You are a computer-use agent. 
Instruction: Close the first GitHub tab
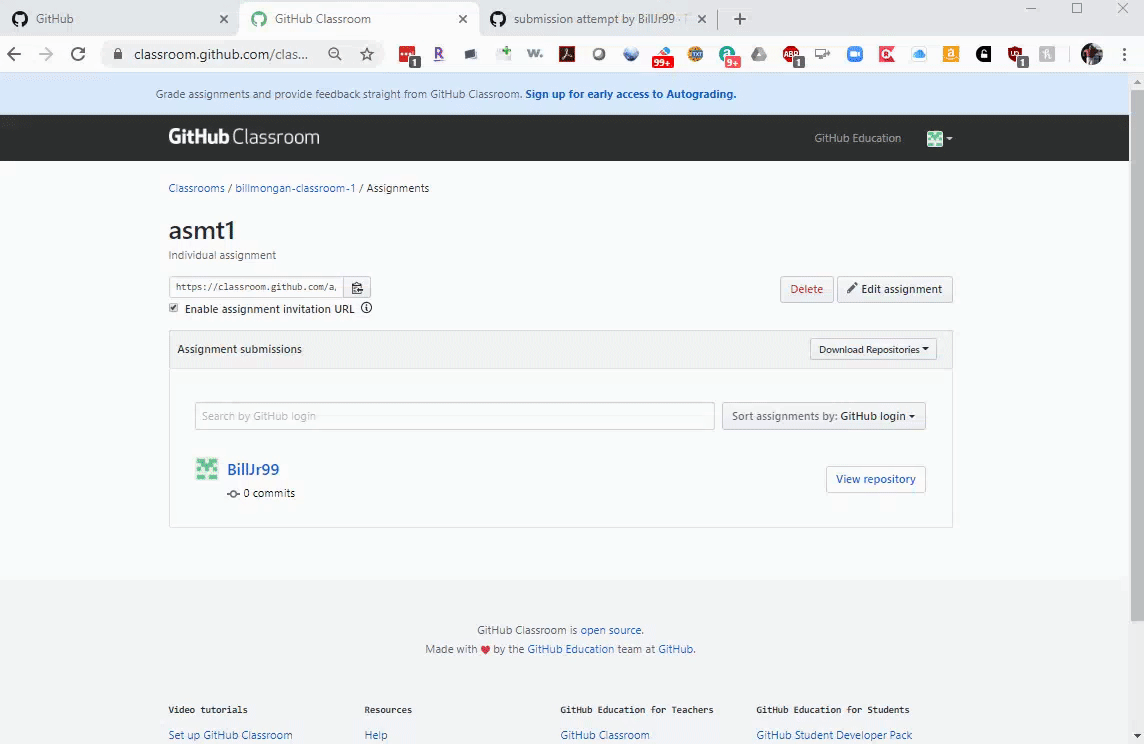[x=224, y=19]
